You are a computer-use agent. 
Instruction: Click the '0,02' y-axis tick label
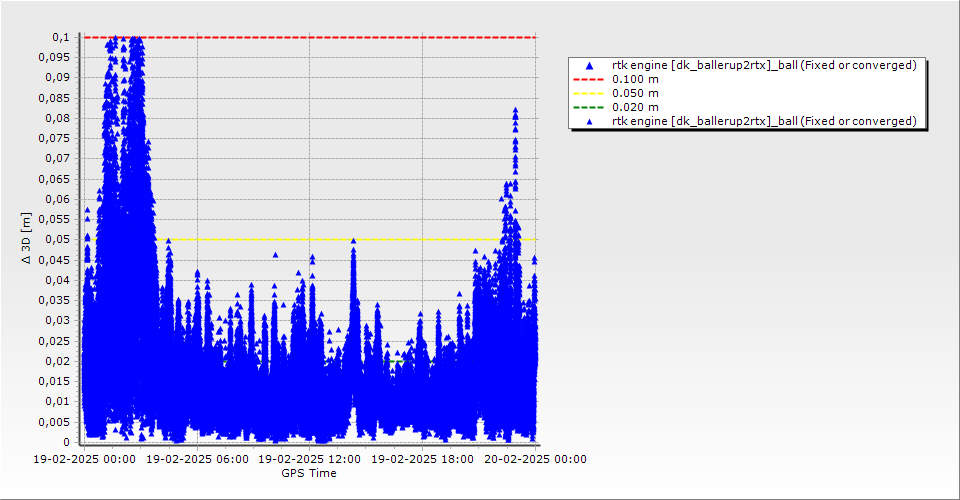point(58,361)
